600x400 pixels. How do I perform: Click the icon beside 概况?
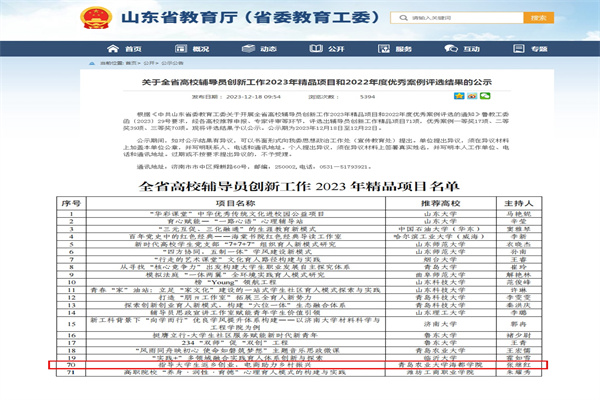(x=181, y=48)
